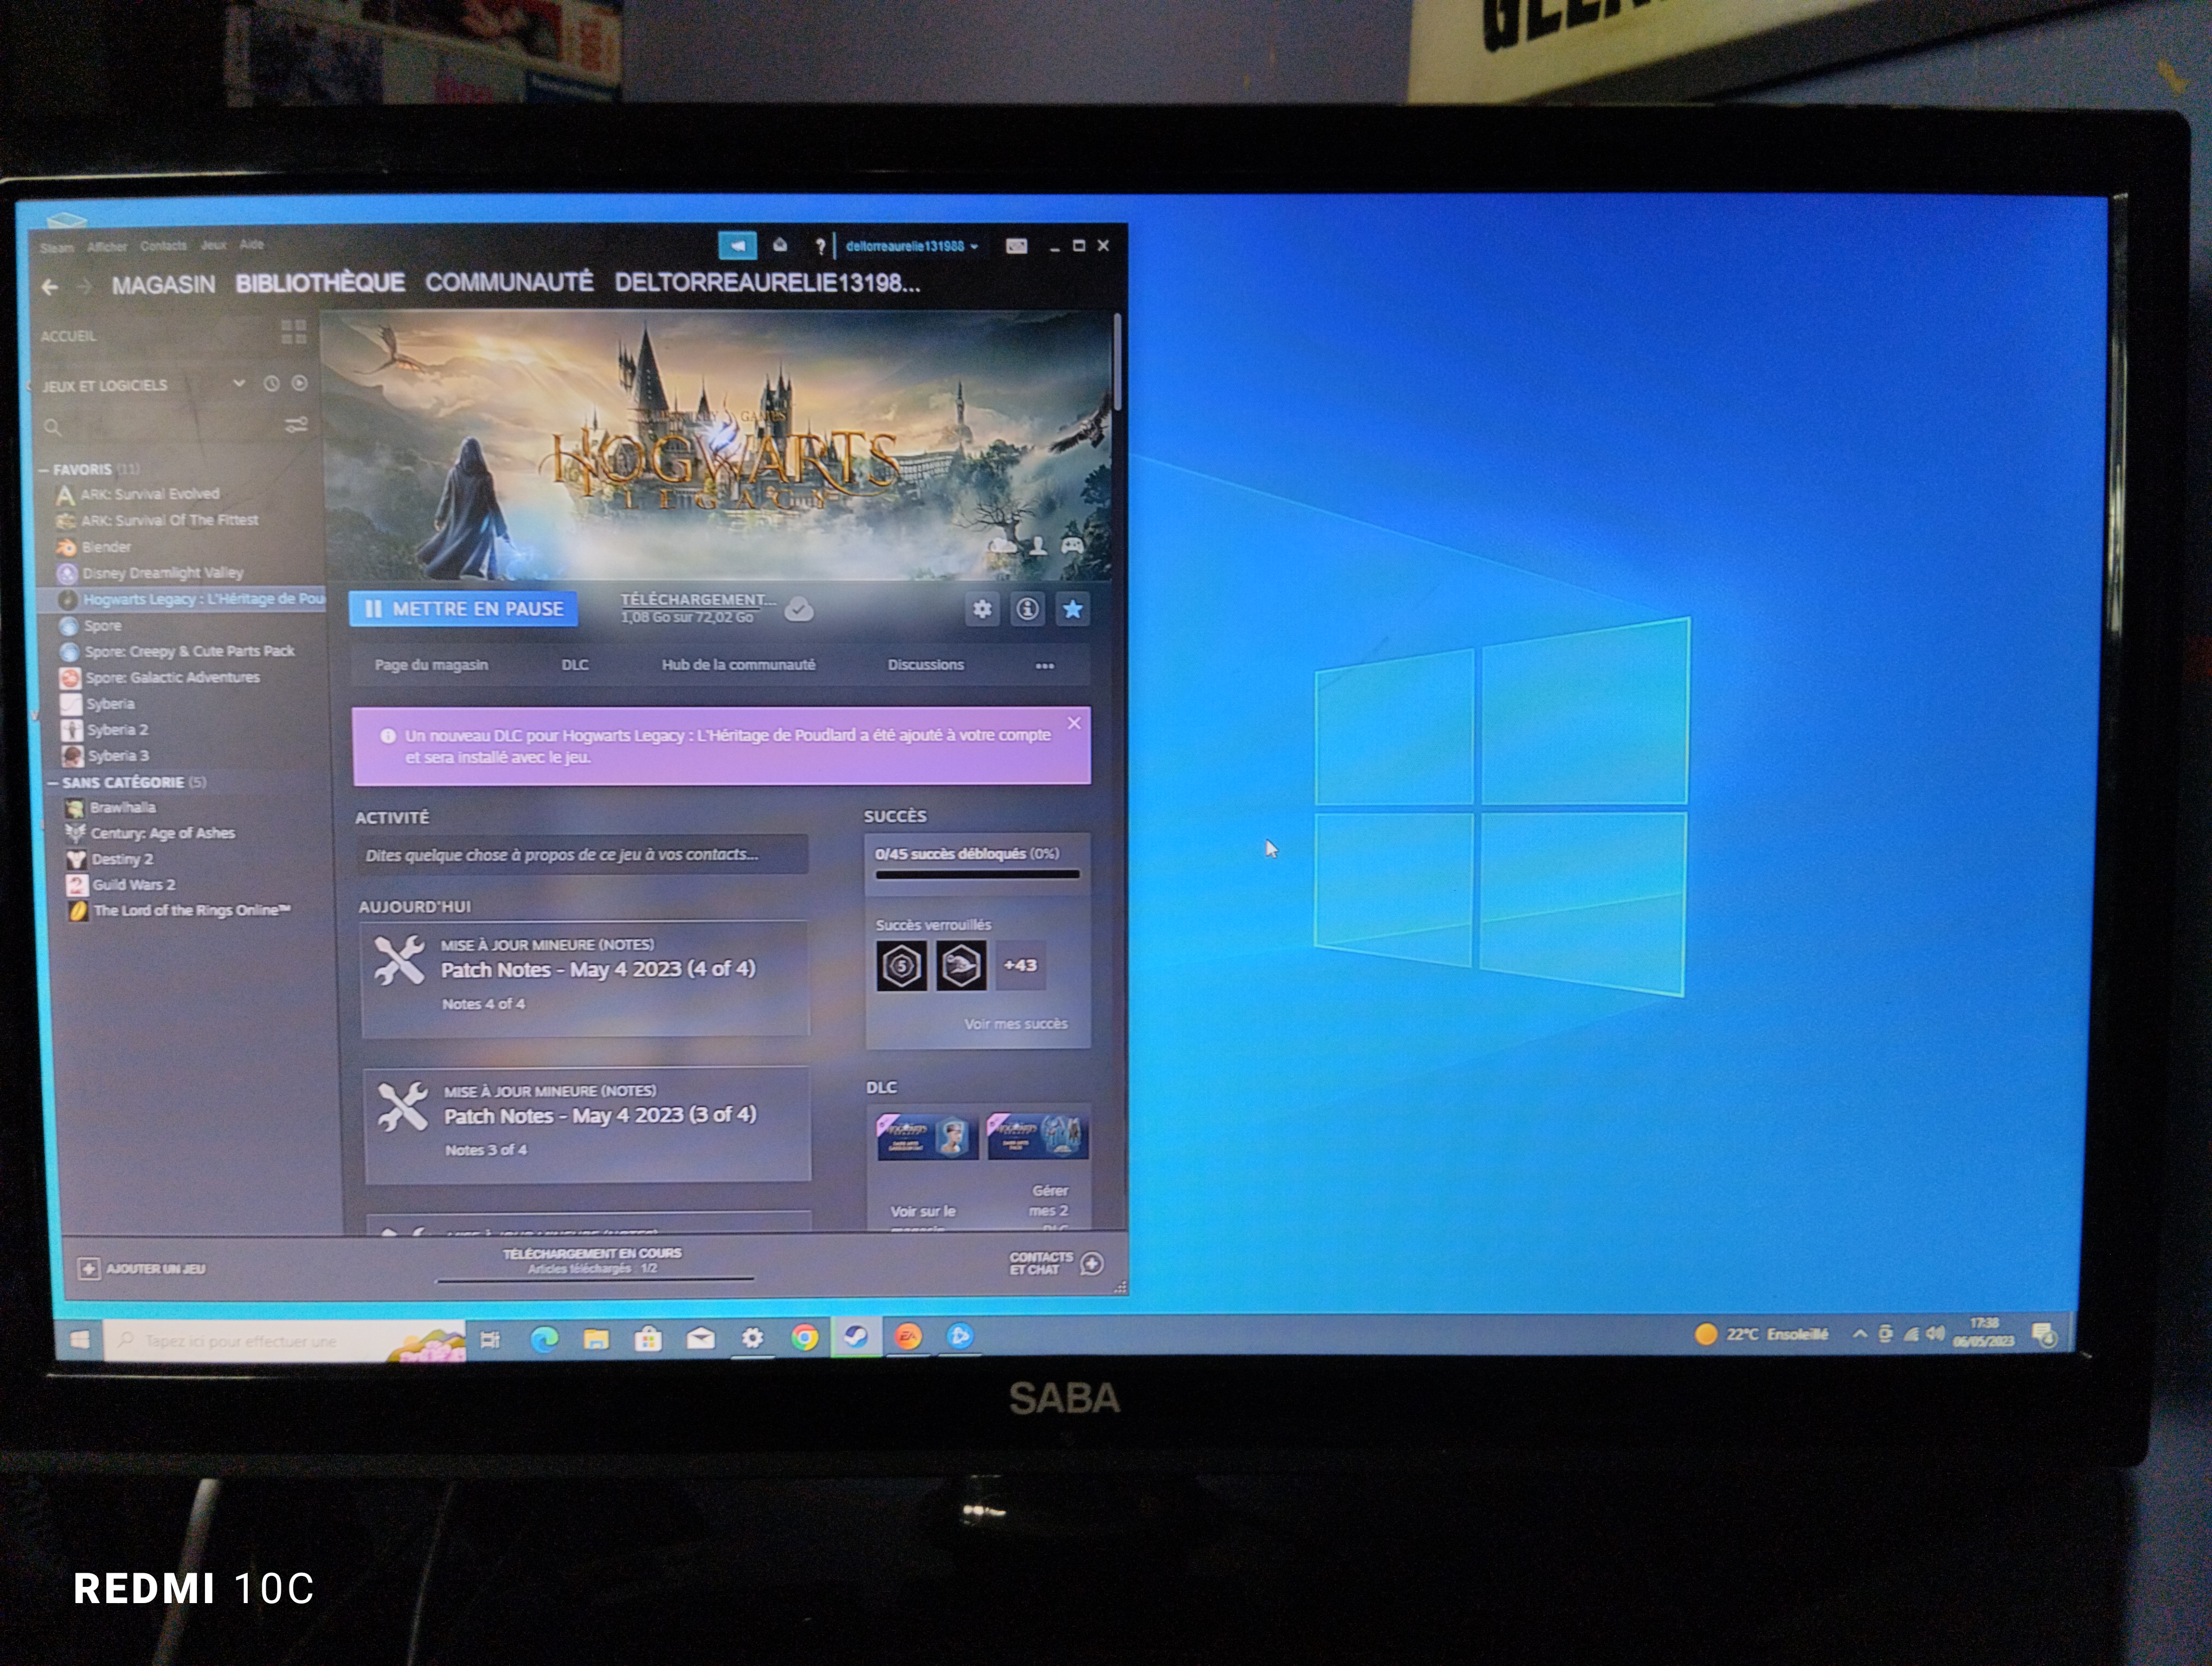Viewport: 2212px width, 1666px height.
Task: Open the Afficher menu
Action: pyautogui.click(x=107, y=247)
